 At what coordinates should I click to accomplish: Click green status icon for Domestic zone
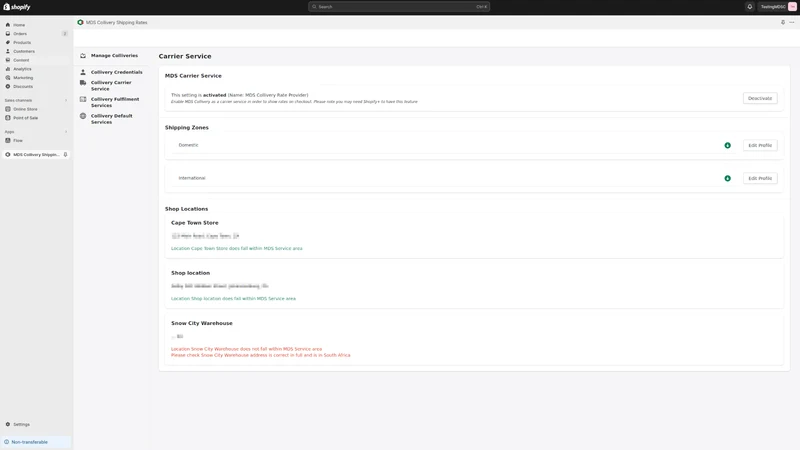tap(728, 145)
